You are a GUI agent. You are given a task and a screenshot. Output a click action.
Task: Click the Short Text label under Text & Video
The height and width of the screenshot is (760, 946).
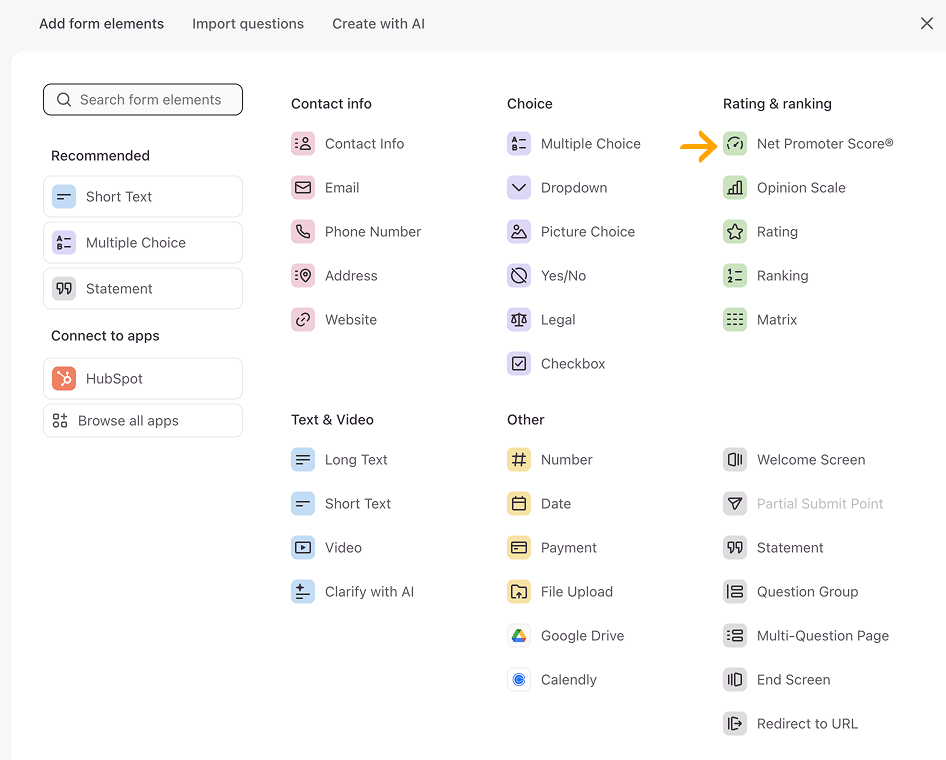click(x=358, y=504)
